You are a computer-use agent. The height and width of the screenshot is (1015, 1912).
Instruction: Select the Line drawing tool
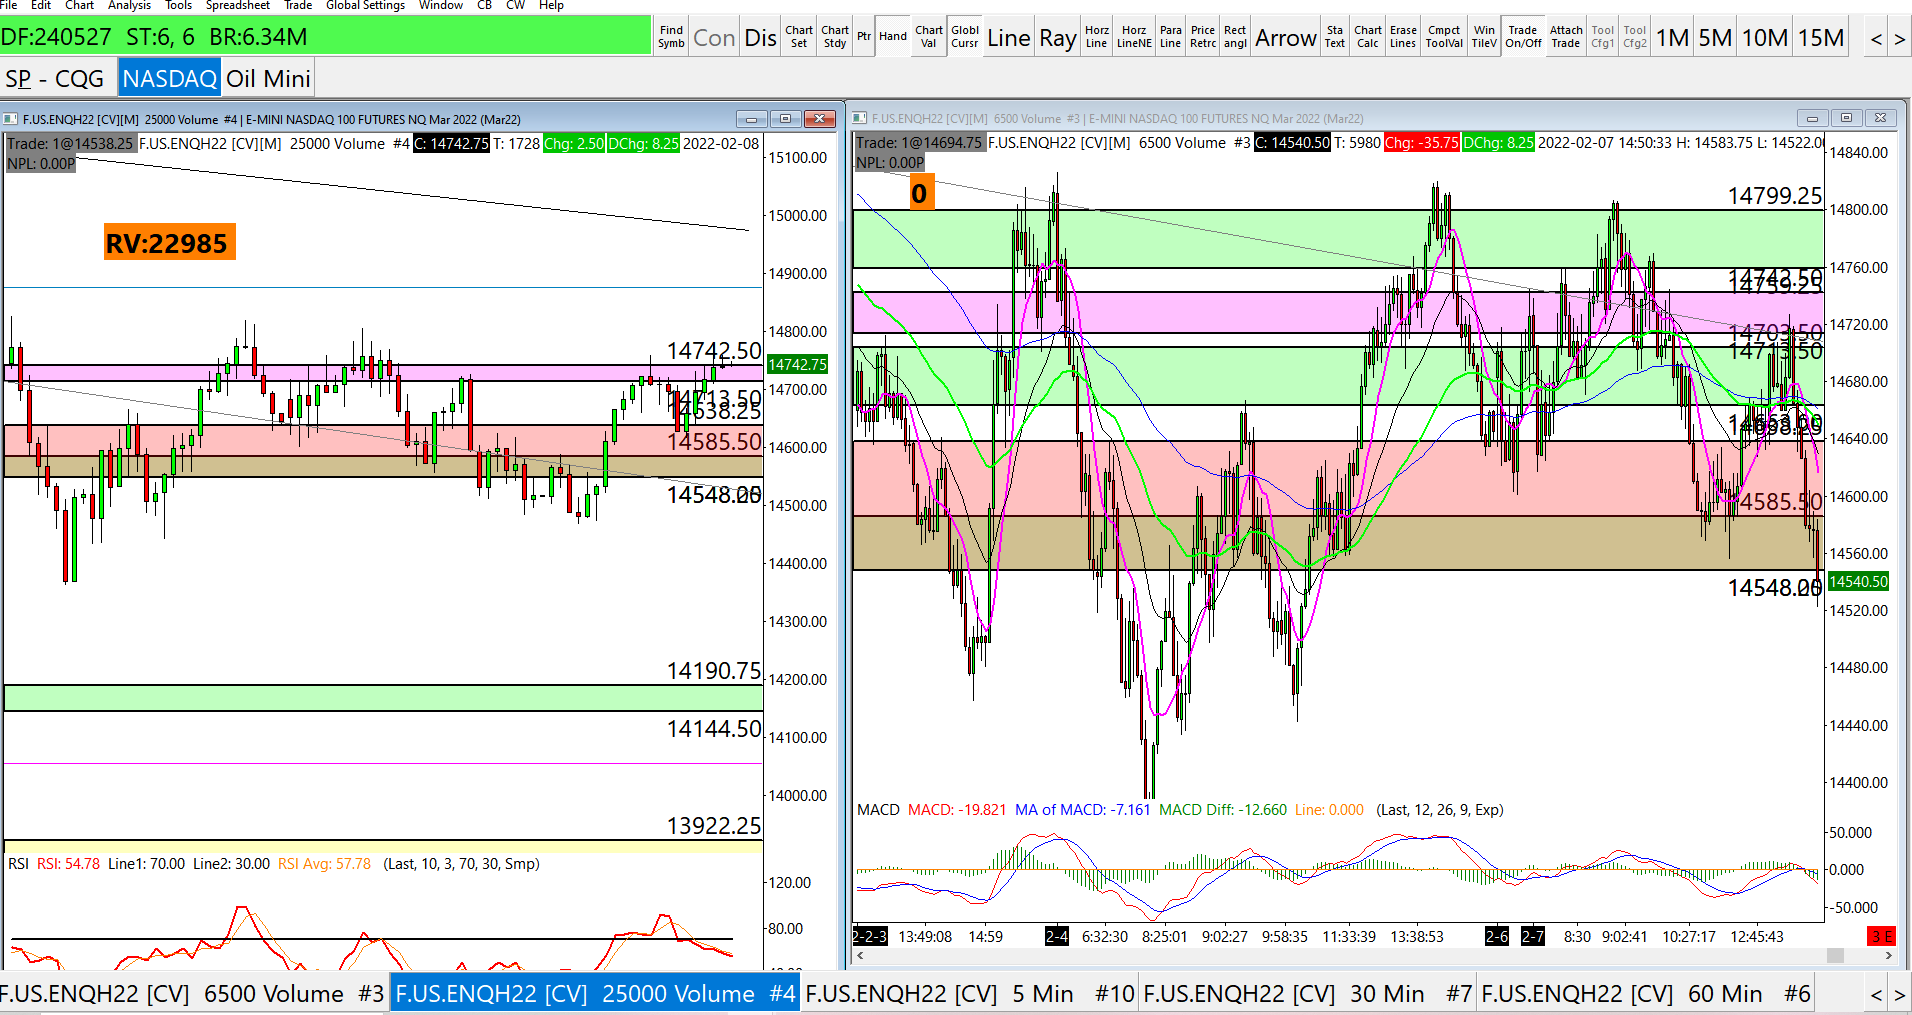1008,37
